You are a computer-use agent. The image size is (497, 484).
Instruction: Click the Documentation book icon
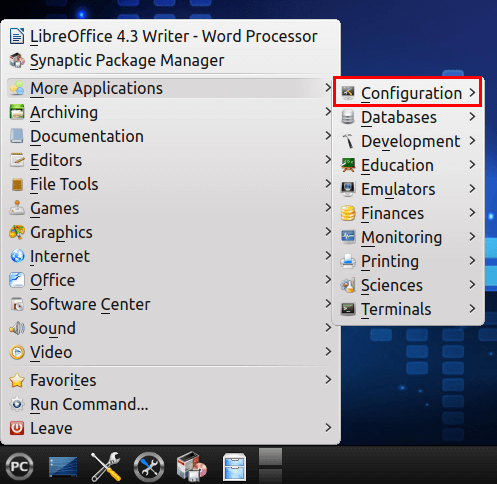click(17, 136)
